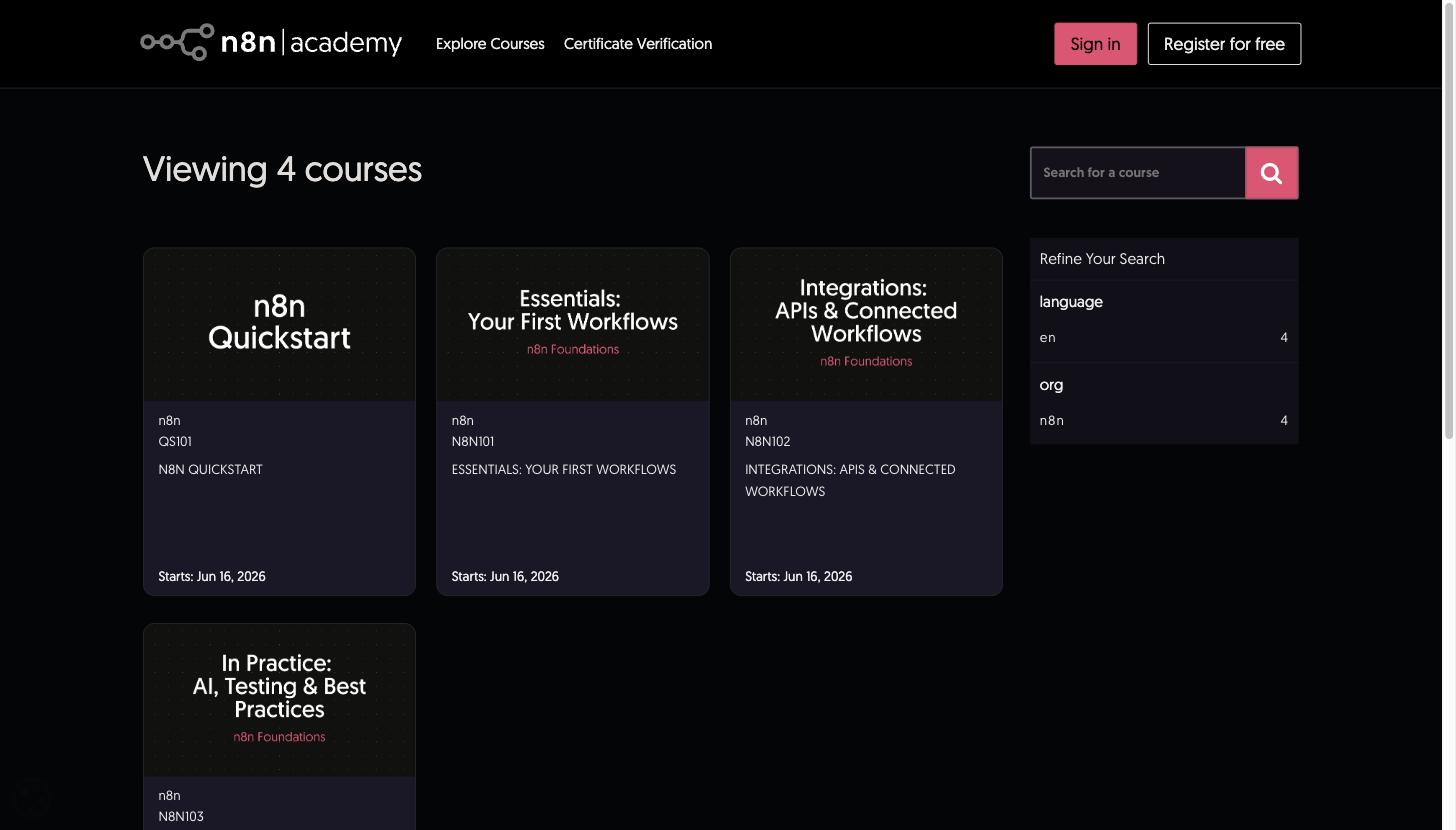Click N8N QUICKSTART course title
The height and width of the screenshot is (830, 1456).
pos(210,469)
